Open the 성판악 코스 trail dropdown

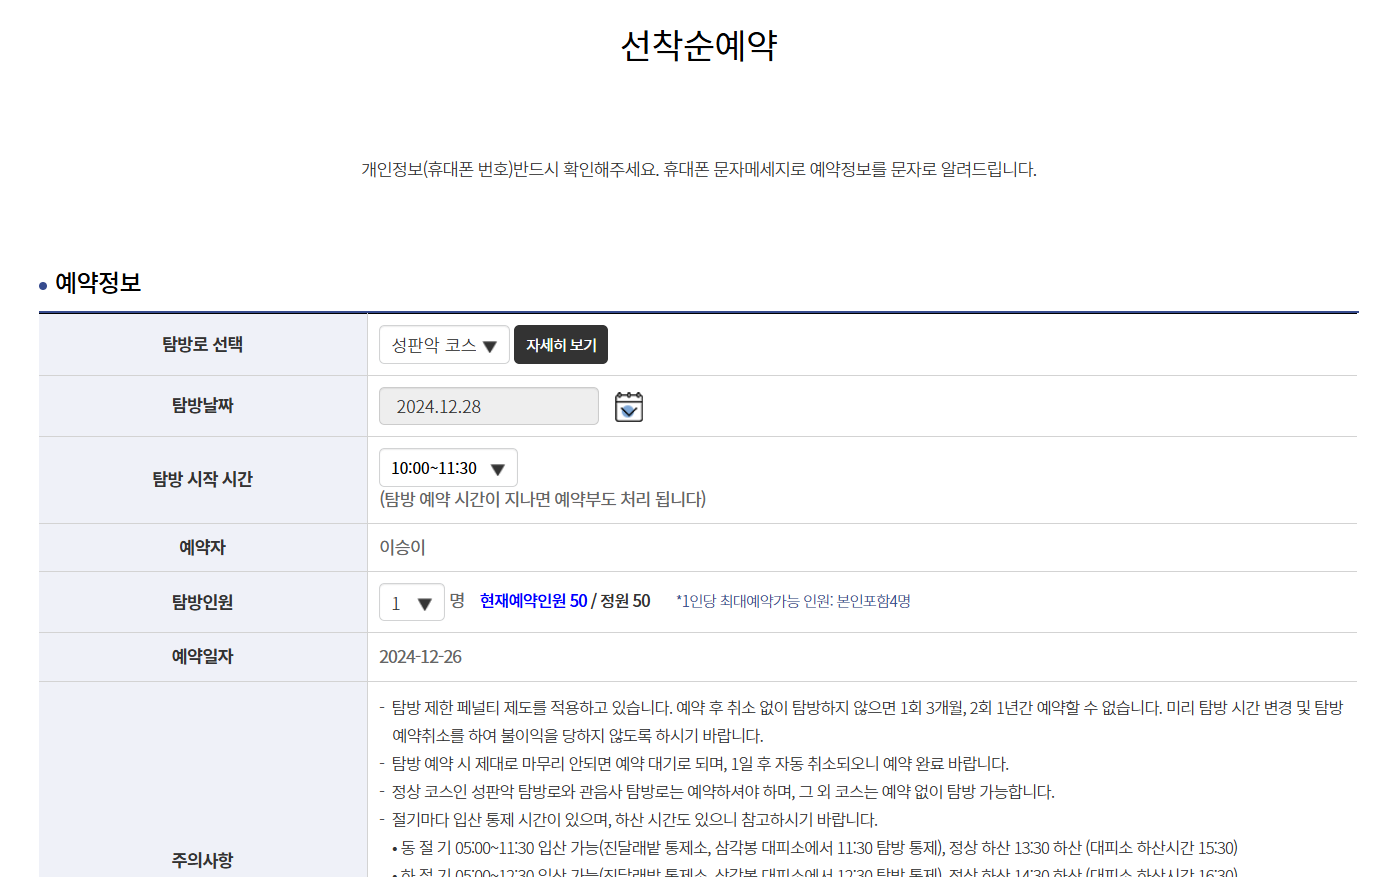tap(444, 344)
